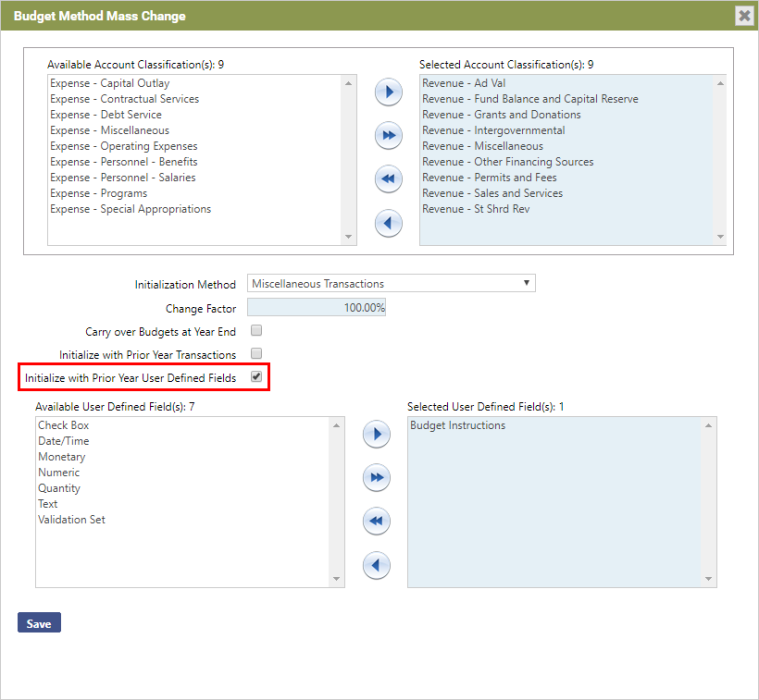Screen dimensions: 759x700
Task: Click move-all-left double arrow for Account Classifications
Action: point(388,179)
